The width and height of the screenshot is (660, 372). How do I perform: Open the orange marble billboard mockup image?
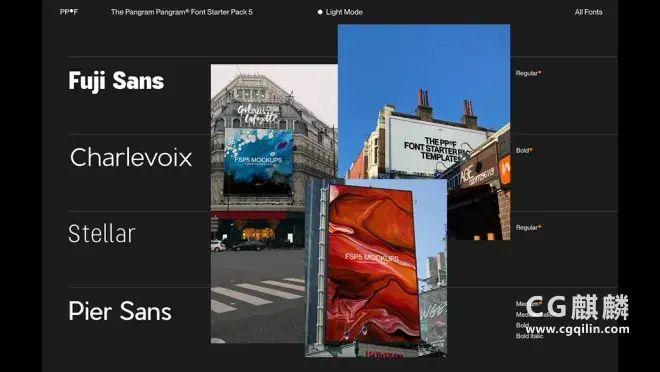click(x=375, y=269)
